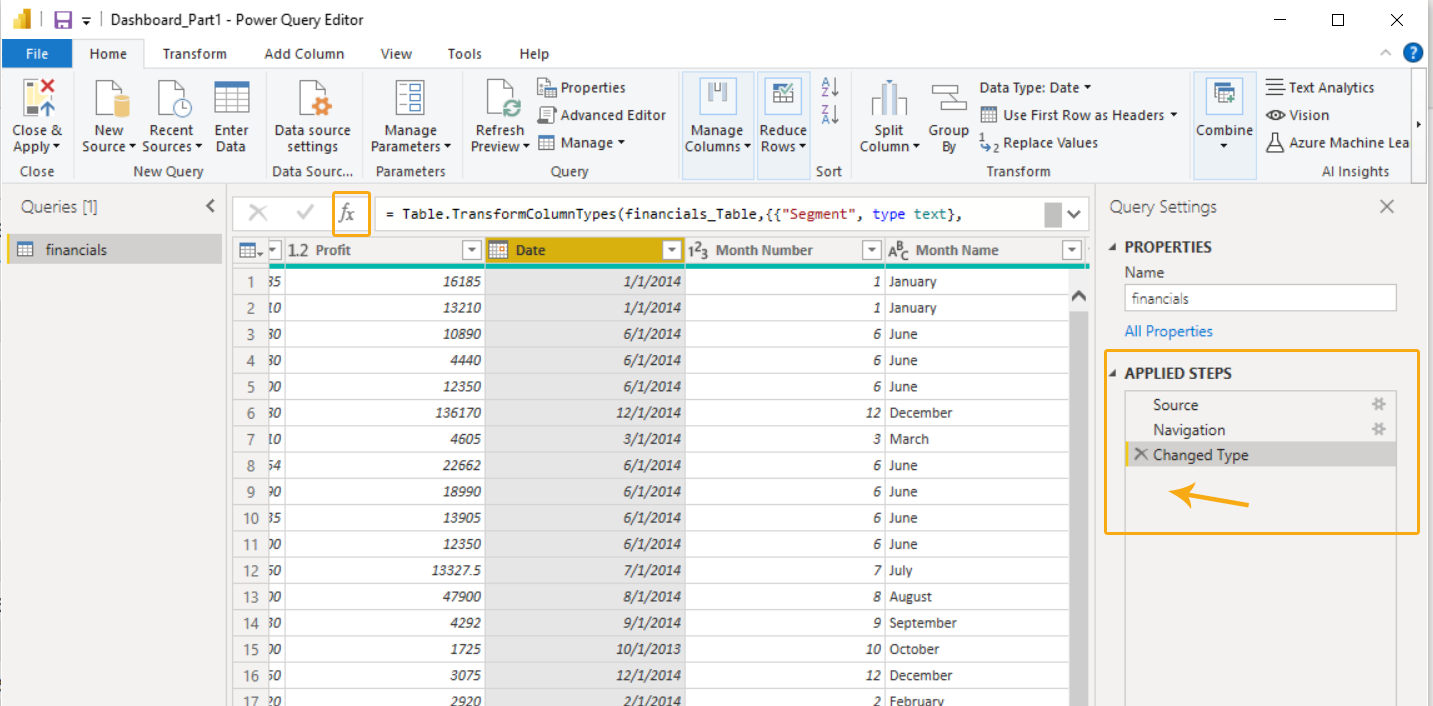The height and width of the screenshot is (706, 1433).
Task: Click the Manage Columns icon
Action: pos(716,98)
